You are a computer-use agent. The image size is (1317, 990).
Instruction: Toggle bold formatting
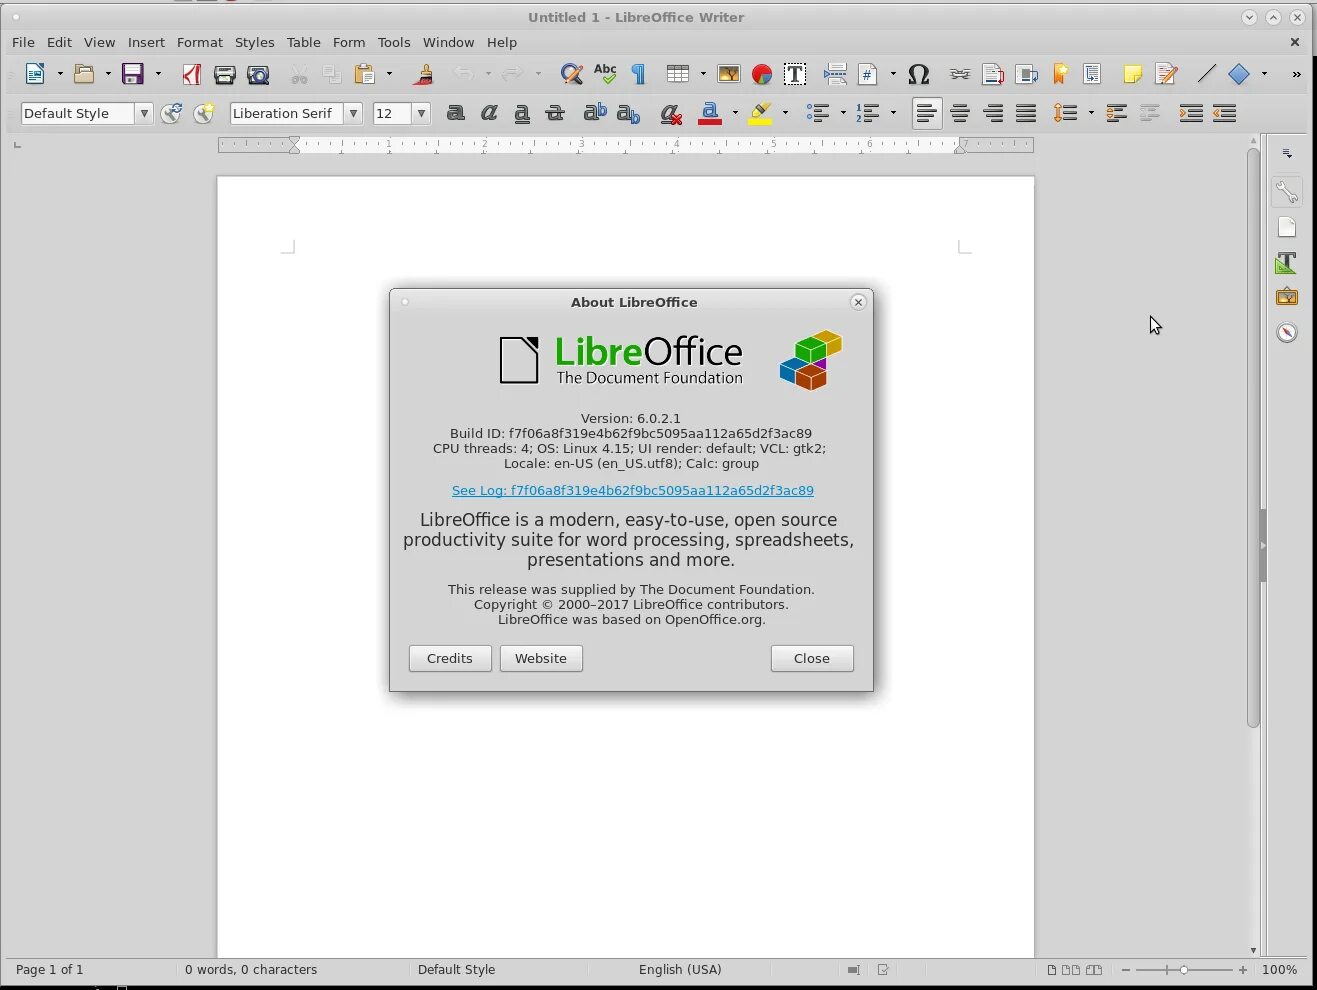455,114
